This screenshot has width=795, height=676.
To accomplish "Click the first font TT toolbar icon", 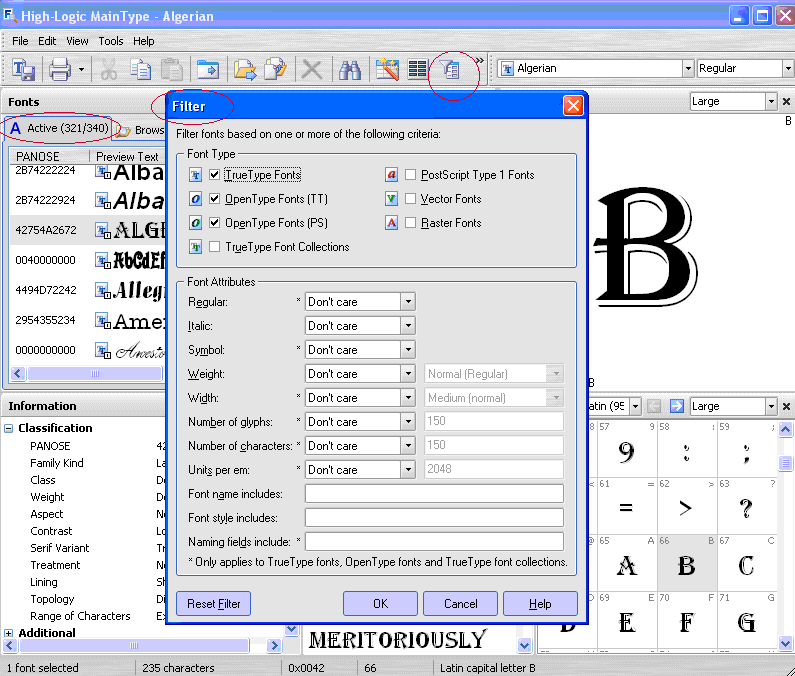I will 23,69.
